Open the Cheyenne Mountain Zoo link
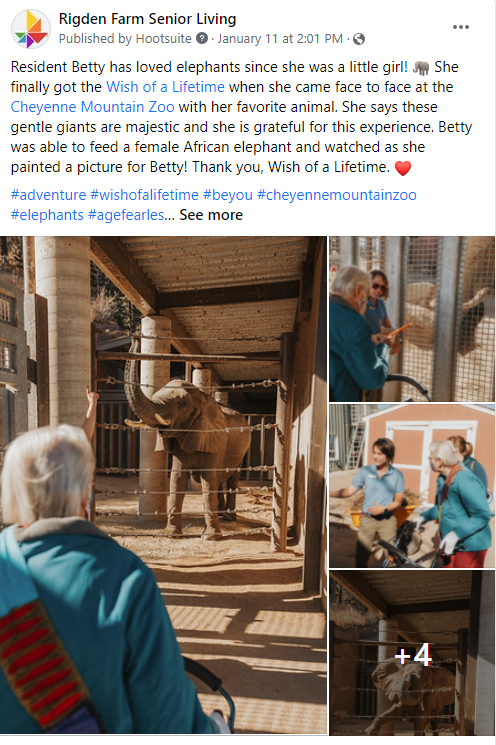 [x=93, y=107]
